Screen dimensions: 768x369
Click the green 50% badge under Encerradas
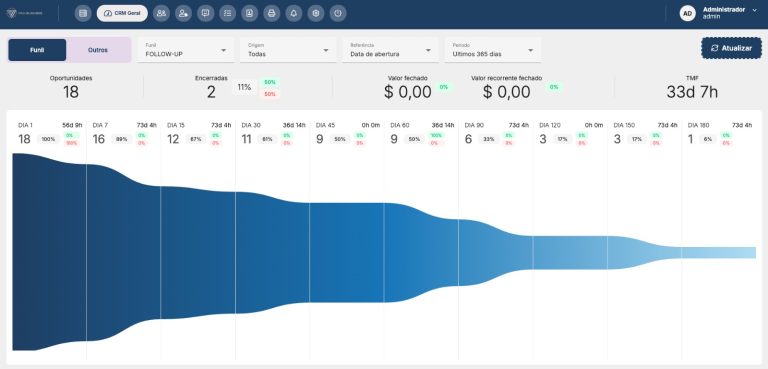[269, 82]
